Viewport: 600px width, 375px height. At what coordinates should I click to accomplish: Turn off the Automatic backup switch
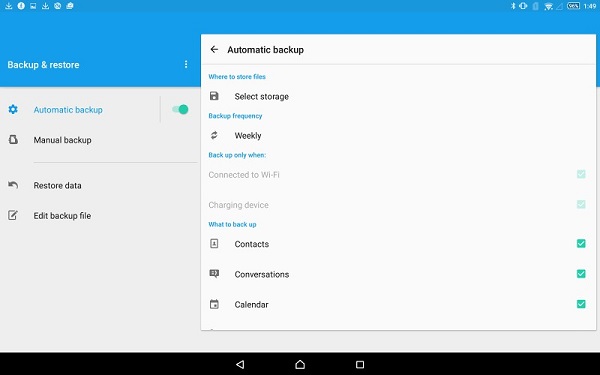tap(180, 109)
